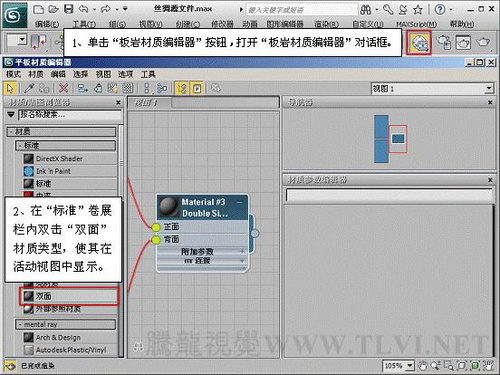Click the New file icon
Viewport: 500px width, 375px height.
click(x=39, y=9)
